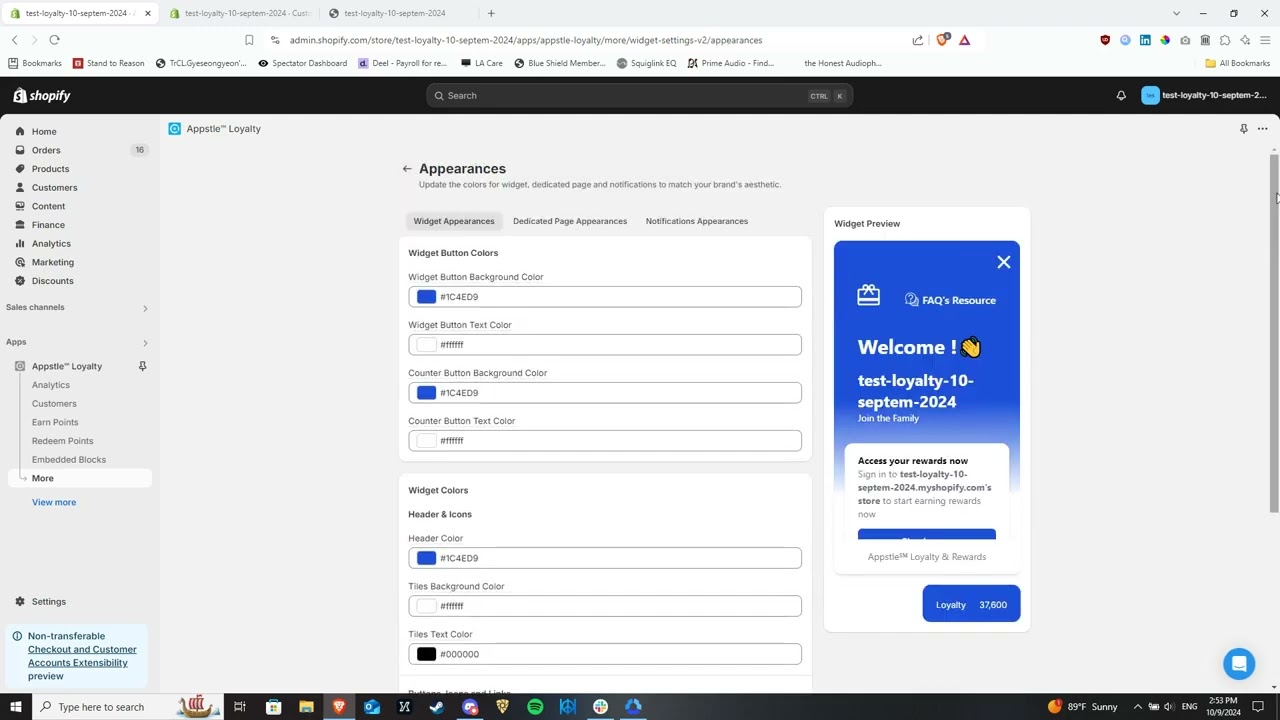Screen dimensions: 1280x720
Task: Click the Marketing icon in the sidebar
Action: (20, 262)
